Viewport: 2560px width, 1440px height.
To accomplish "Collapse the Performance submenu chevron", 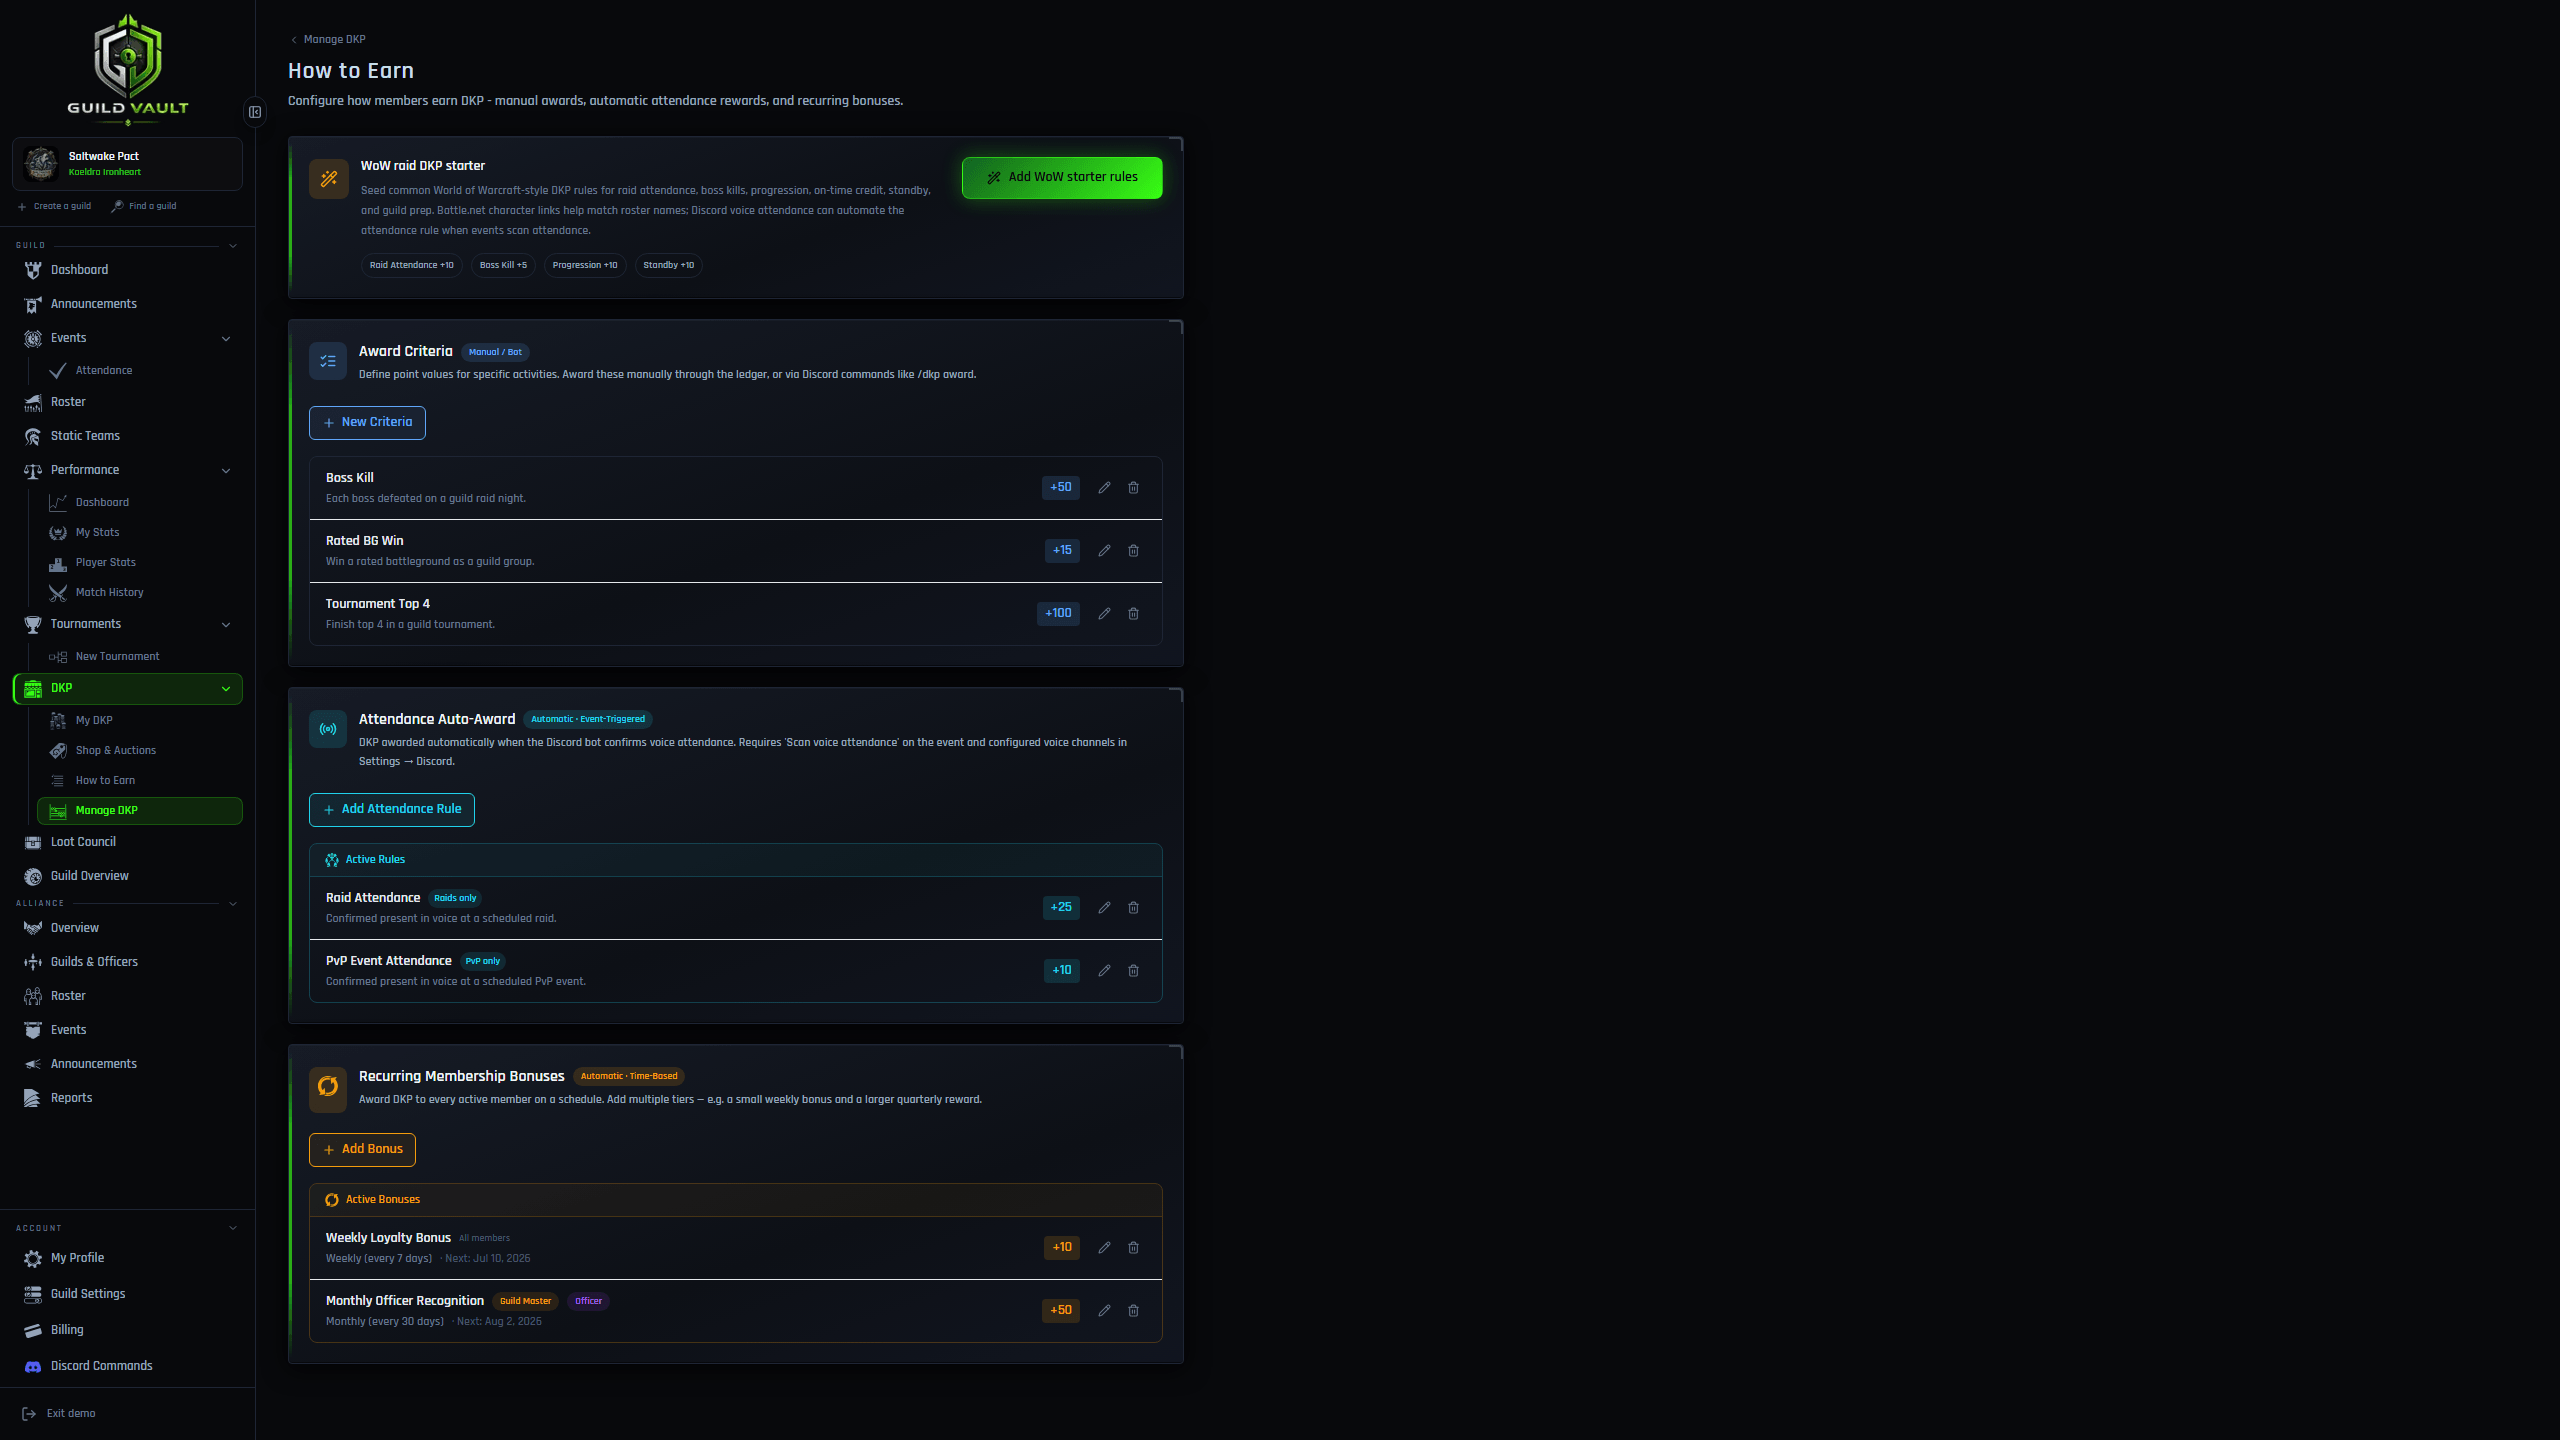I will [226, 470].
